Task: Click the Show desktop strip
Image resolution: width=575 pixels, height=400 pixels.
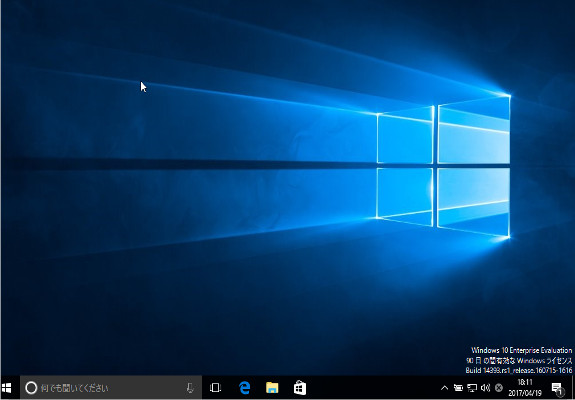Action: tap(573, 388)
